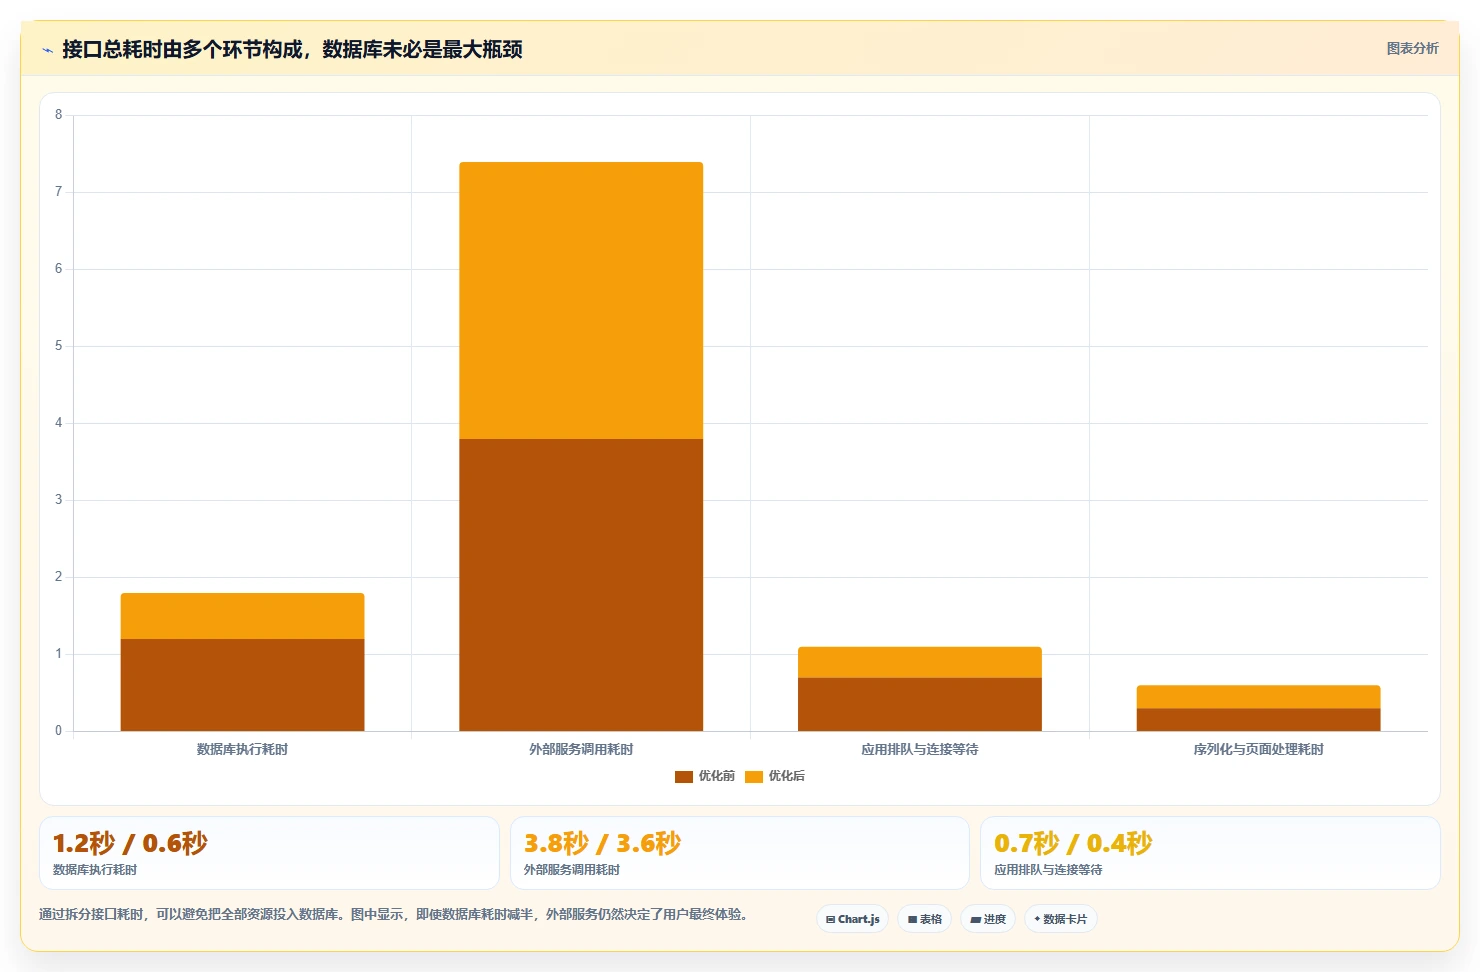This screenshot has height=972, width=1480.
Task: Click the 优化前 legend text
Action: pos(717,776)
